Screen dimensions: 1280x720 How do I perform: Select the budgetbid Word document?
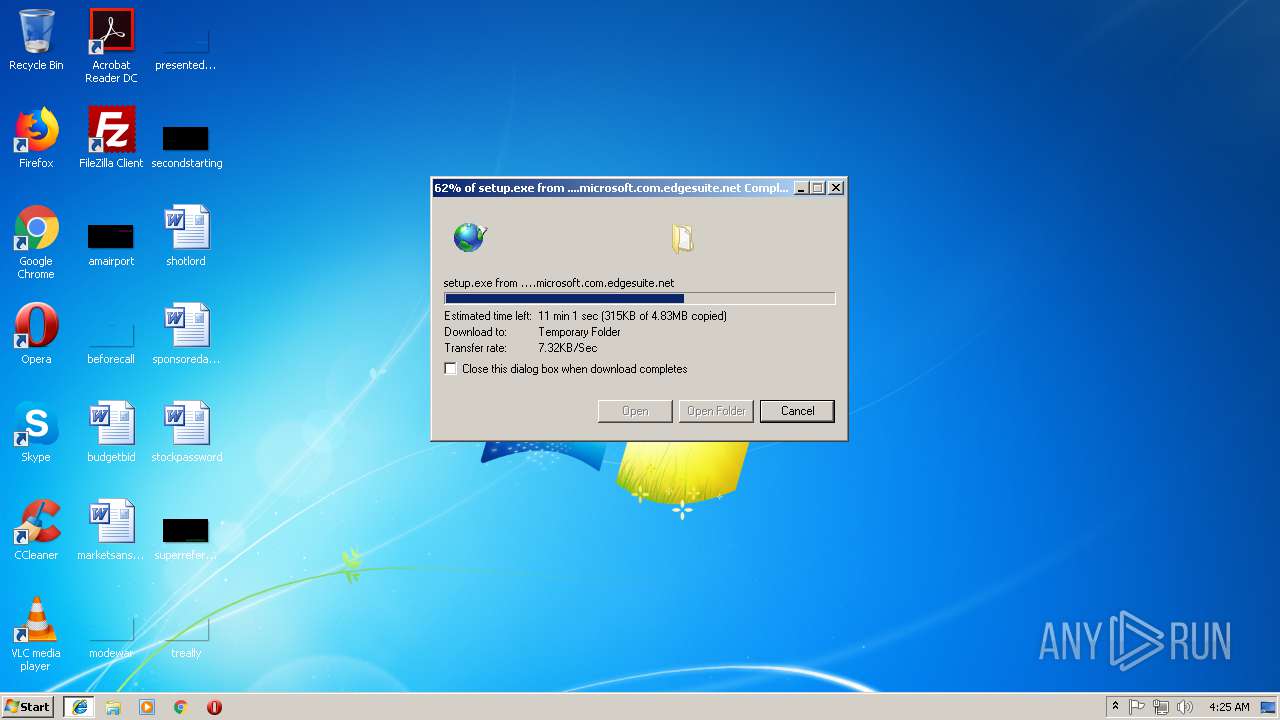point(111,432)
